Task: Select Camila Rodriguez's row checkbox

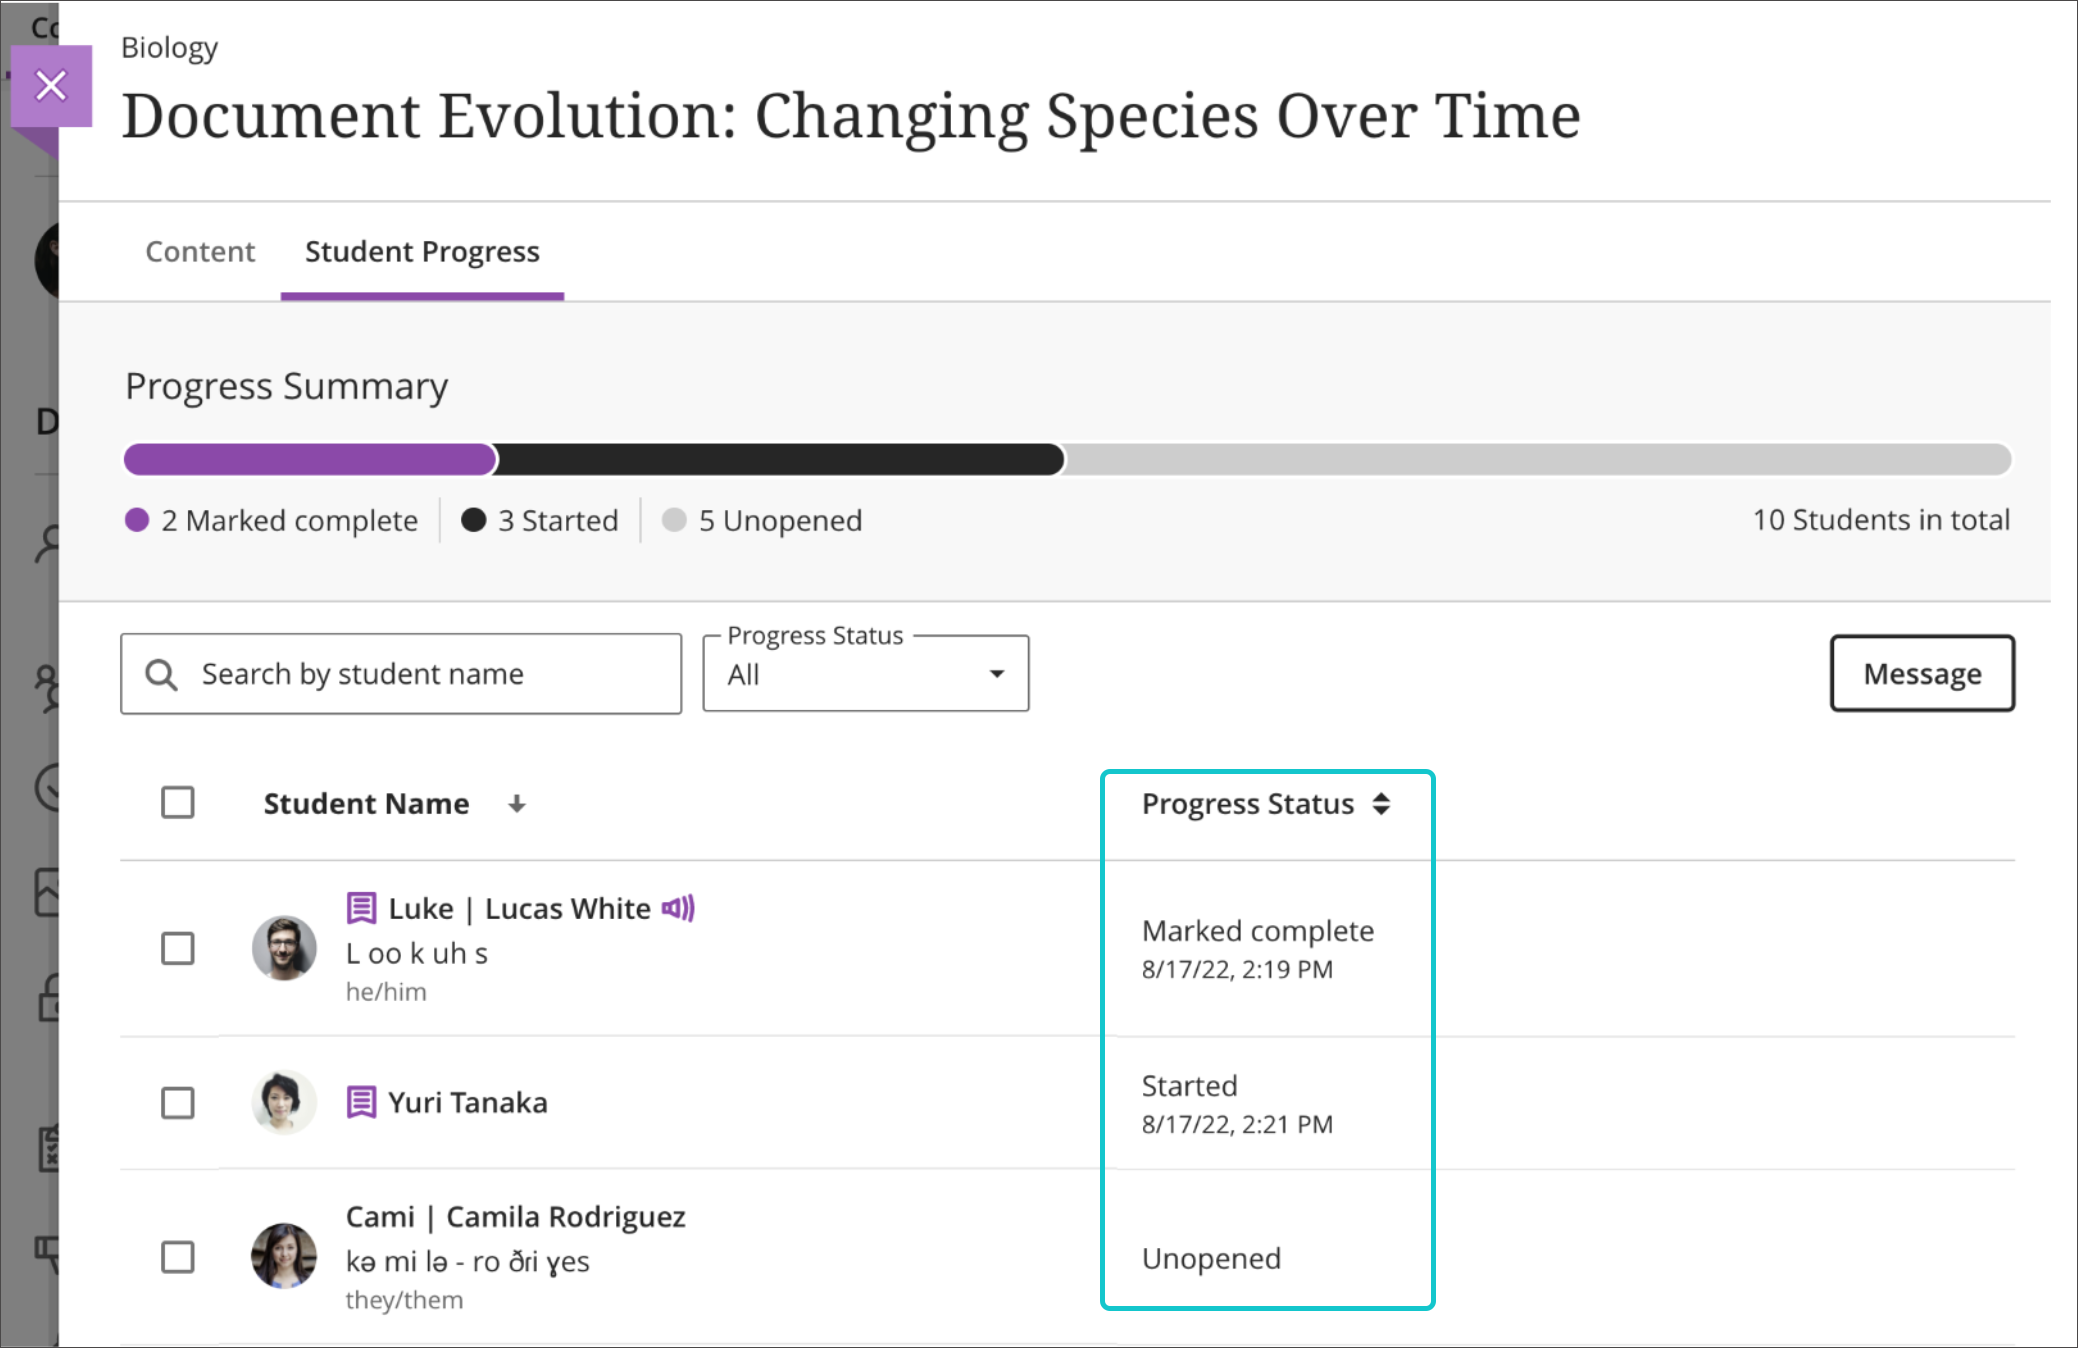Action: click(x=178, y=1257)
